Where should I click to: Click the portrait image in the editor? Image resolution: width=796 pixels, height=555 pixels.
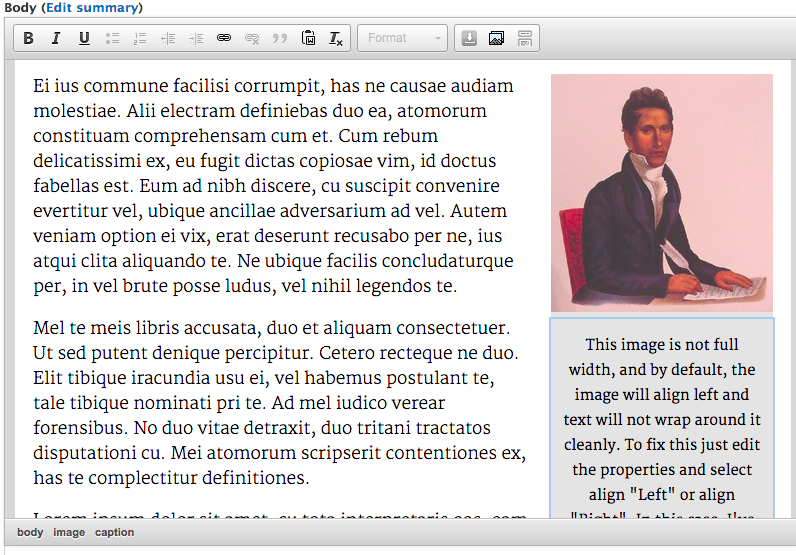[662, 193]
